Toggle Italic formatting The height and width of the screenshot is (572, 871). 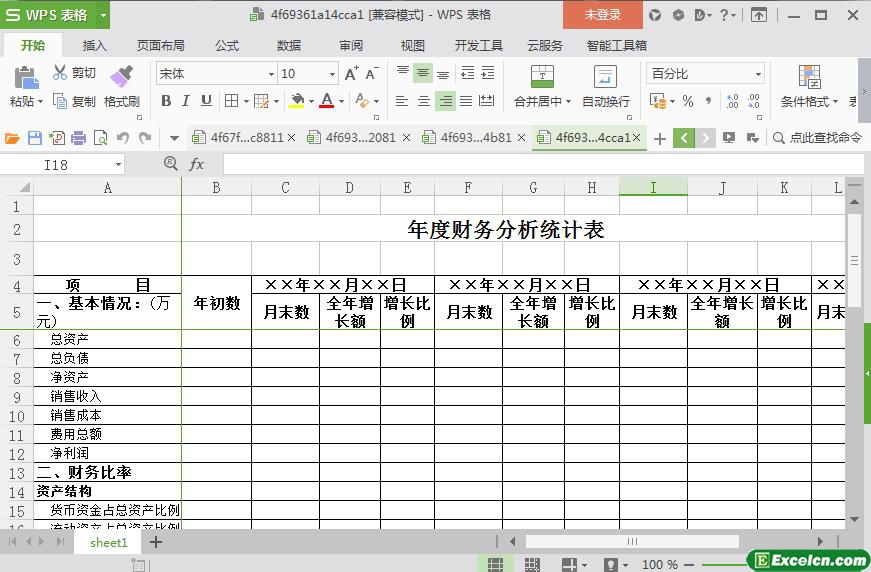[x=186, y=101]
